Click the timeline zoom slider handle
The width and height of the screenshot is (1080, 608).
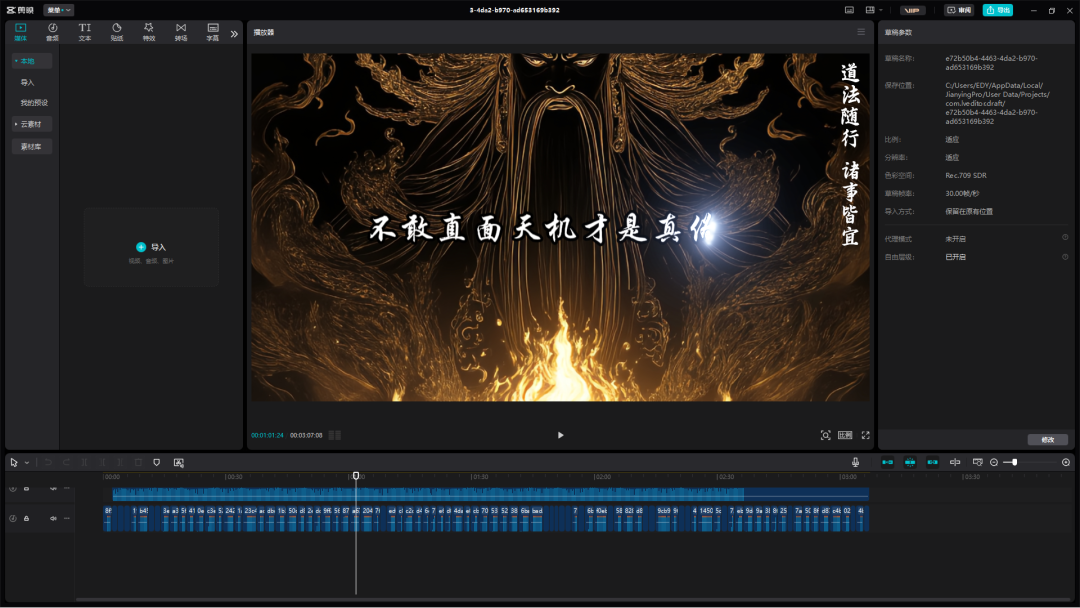pyautogui.click(x=1015, y=463)
